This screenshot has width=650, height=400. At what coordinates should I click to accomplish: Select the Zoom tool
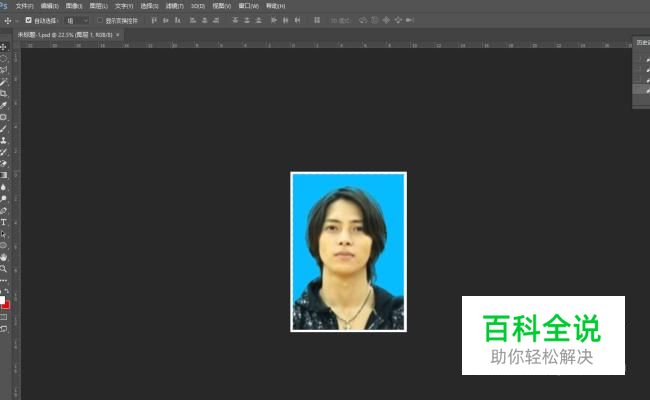(3, 269)
